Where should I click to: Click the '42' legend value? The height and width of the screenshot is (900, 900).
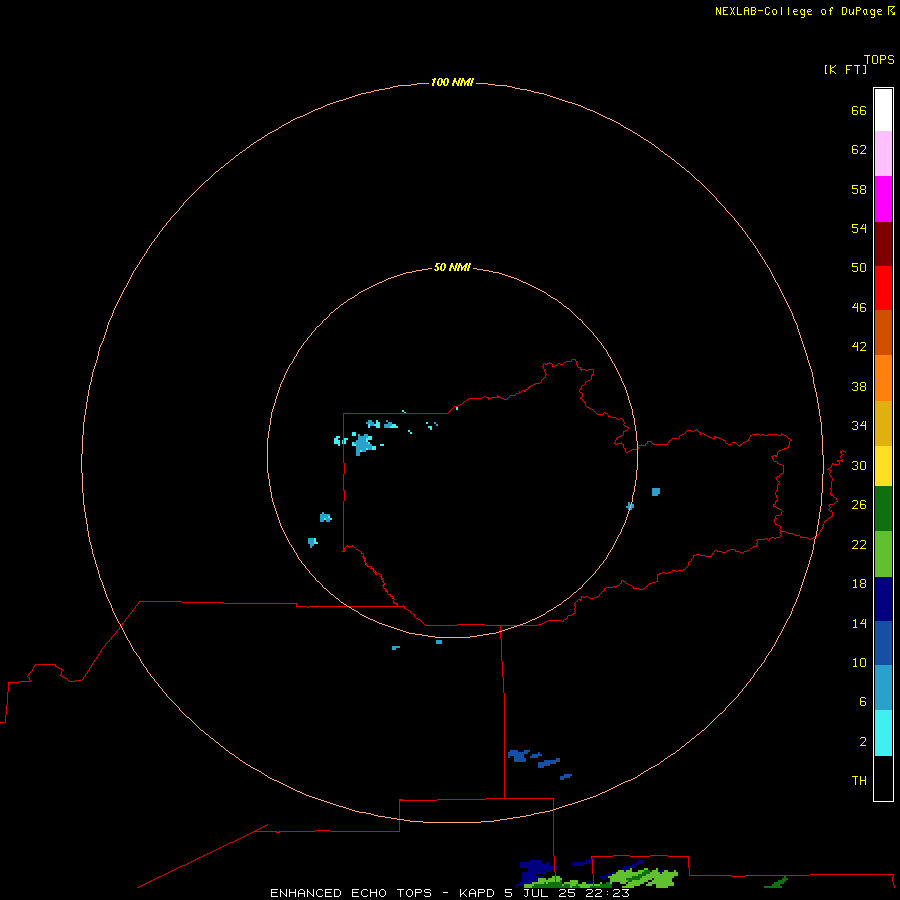click(859, 347)
